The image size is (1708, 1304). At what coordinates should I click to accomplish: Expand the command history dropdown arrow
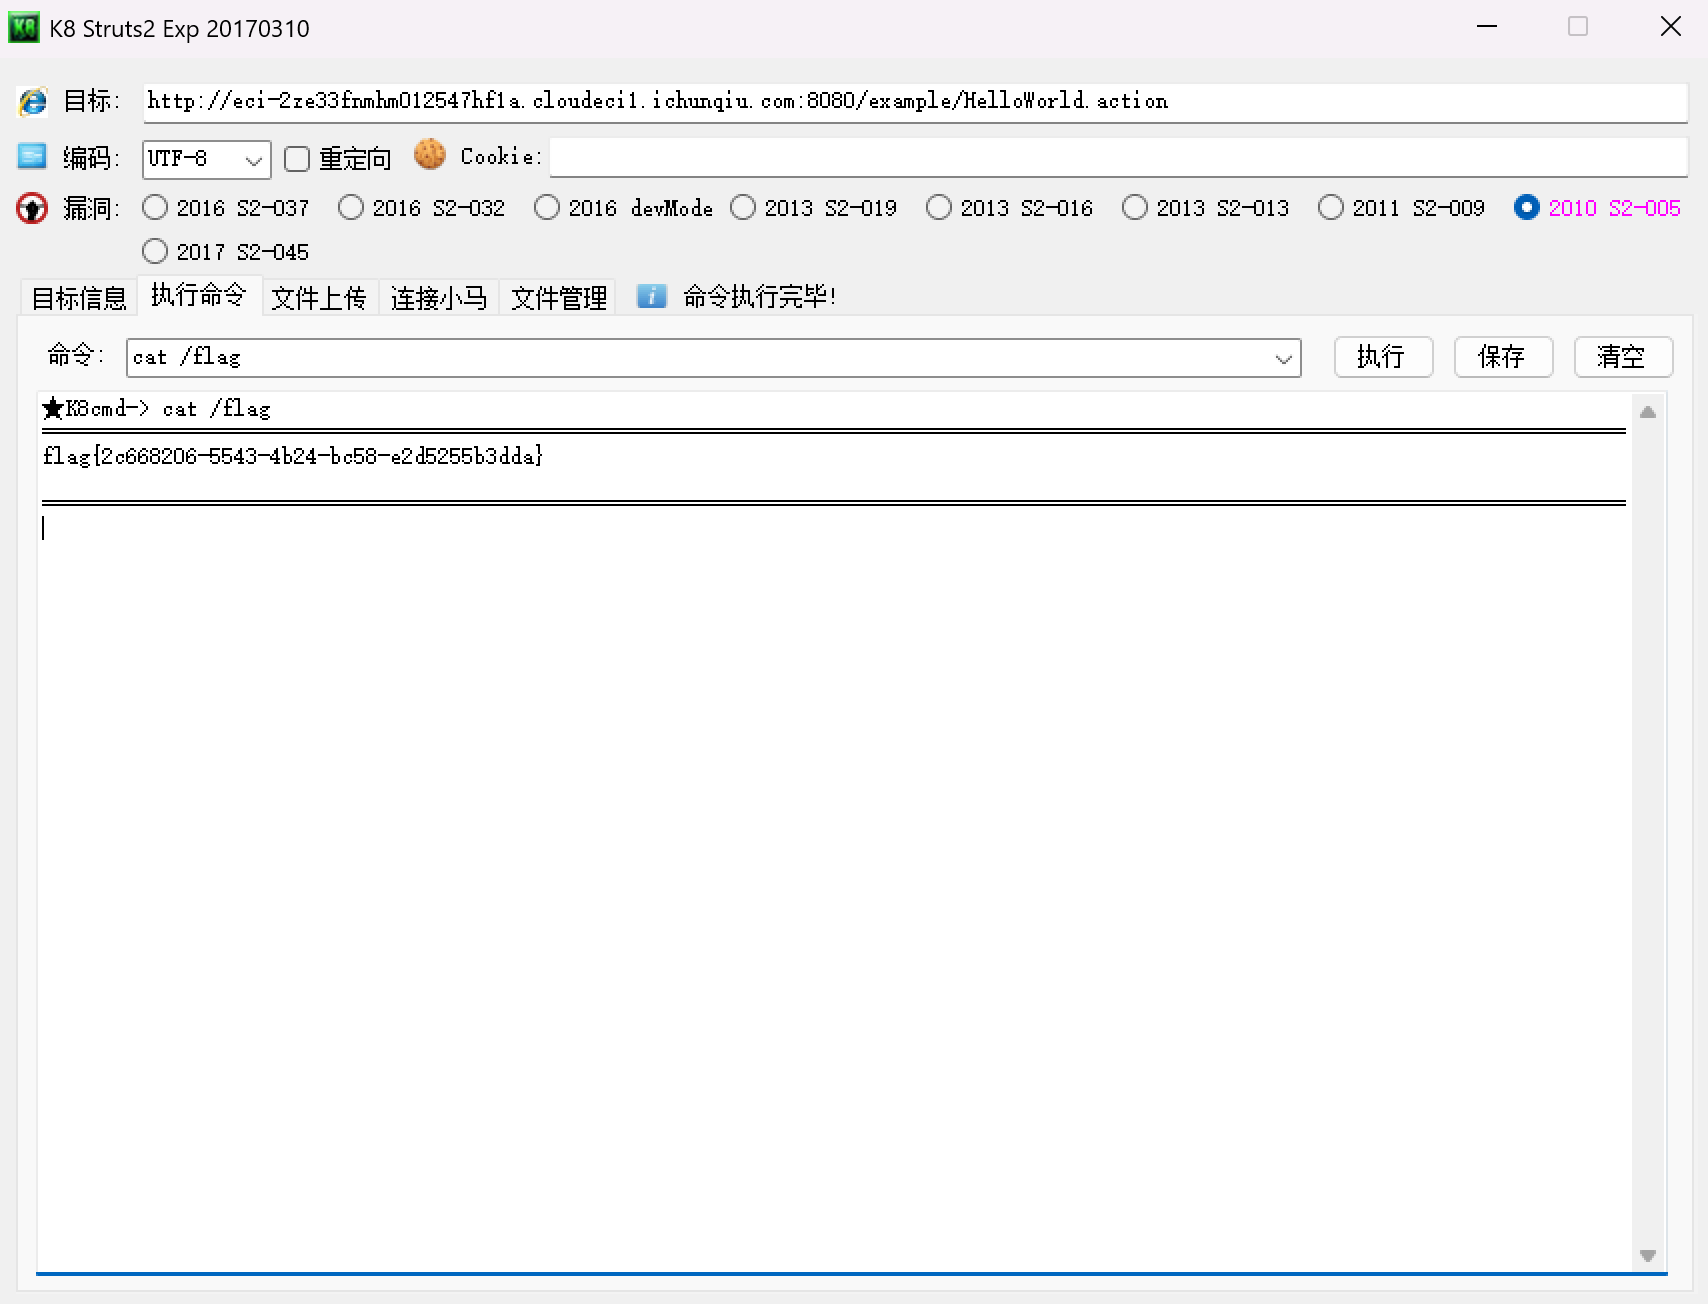(x=1284, y=359)
